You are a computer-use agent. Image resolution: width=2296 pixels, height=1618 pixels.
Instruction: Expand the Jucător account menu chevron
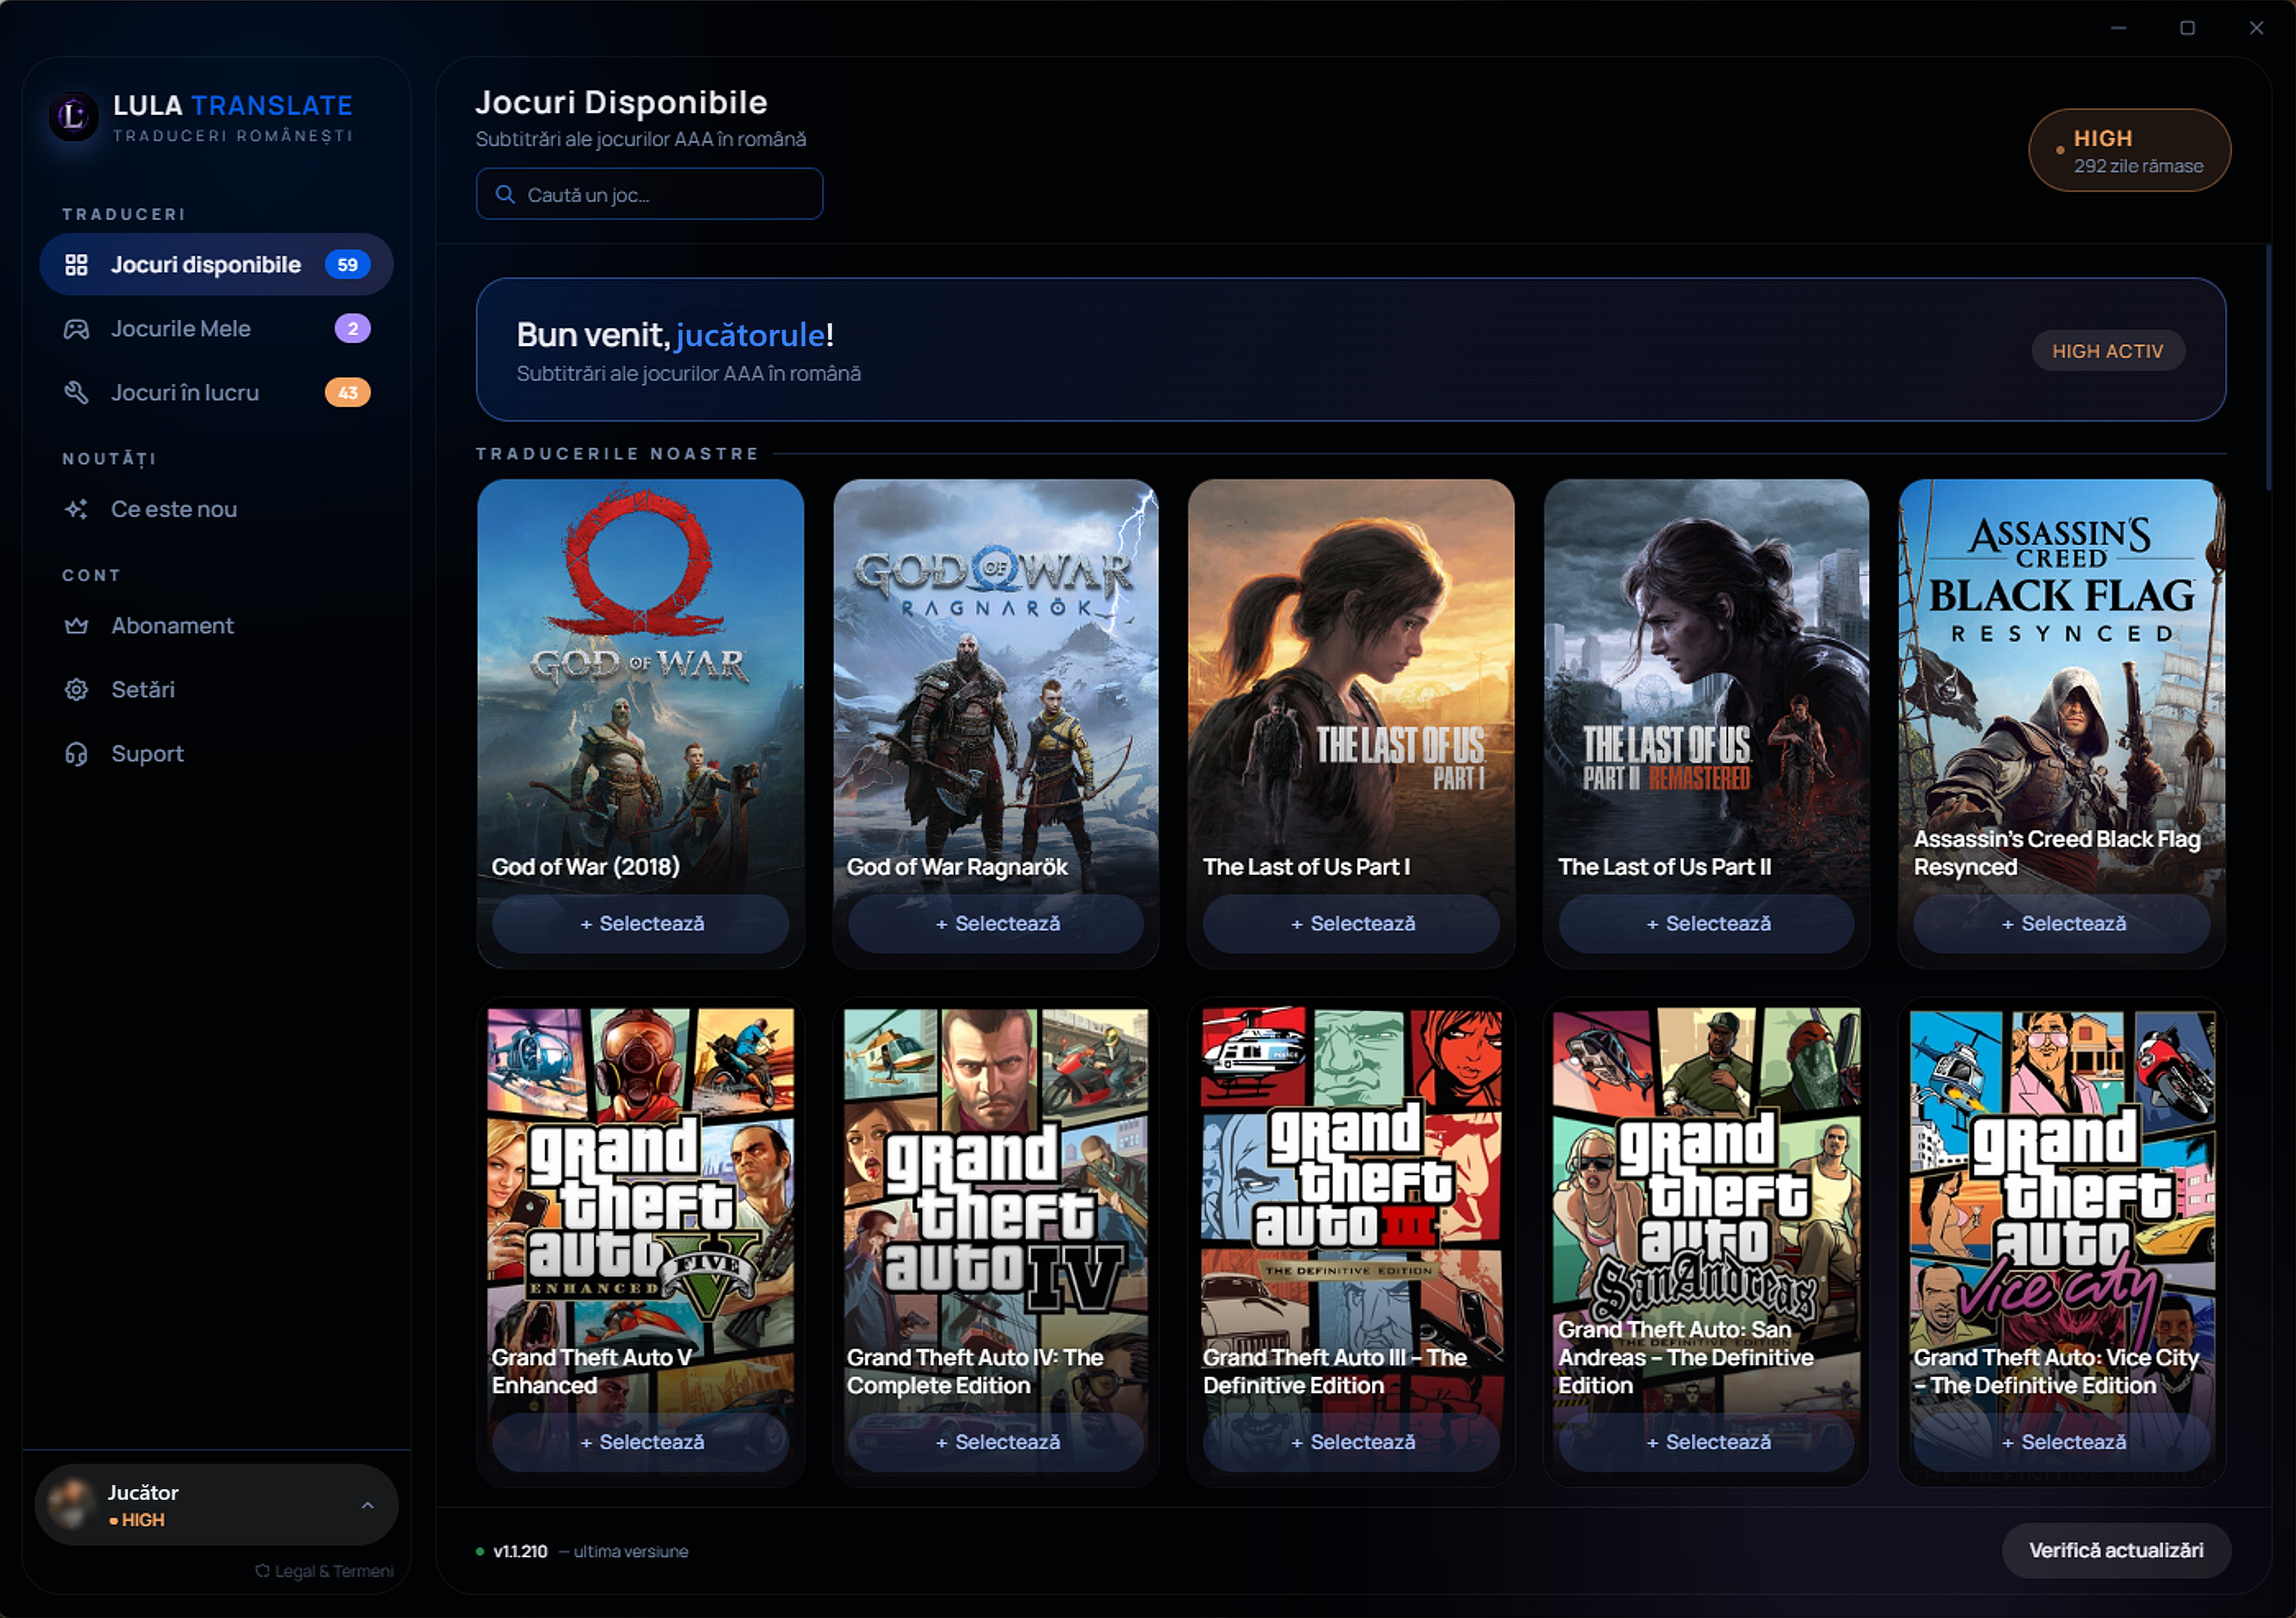[367, 1505]
